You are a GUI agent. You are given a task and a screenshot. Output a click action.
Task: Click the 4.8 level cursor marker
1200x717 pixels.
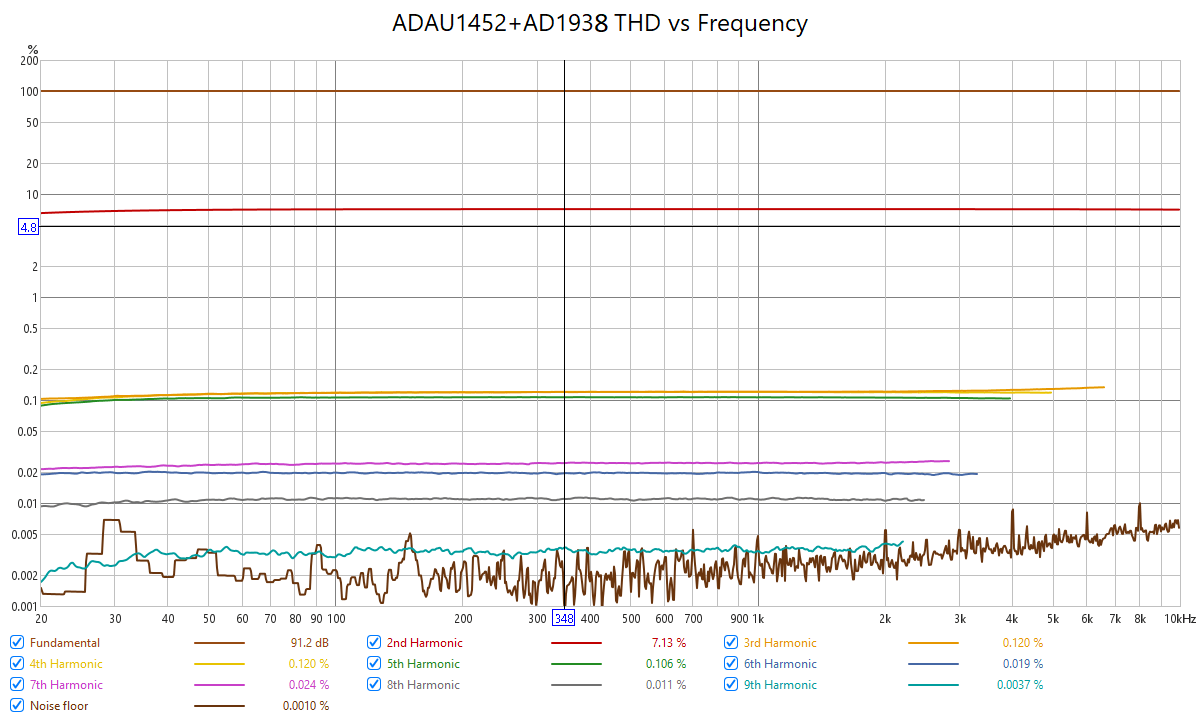tap(28, 227)
